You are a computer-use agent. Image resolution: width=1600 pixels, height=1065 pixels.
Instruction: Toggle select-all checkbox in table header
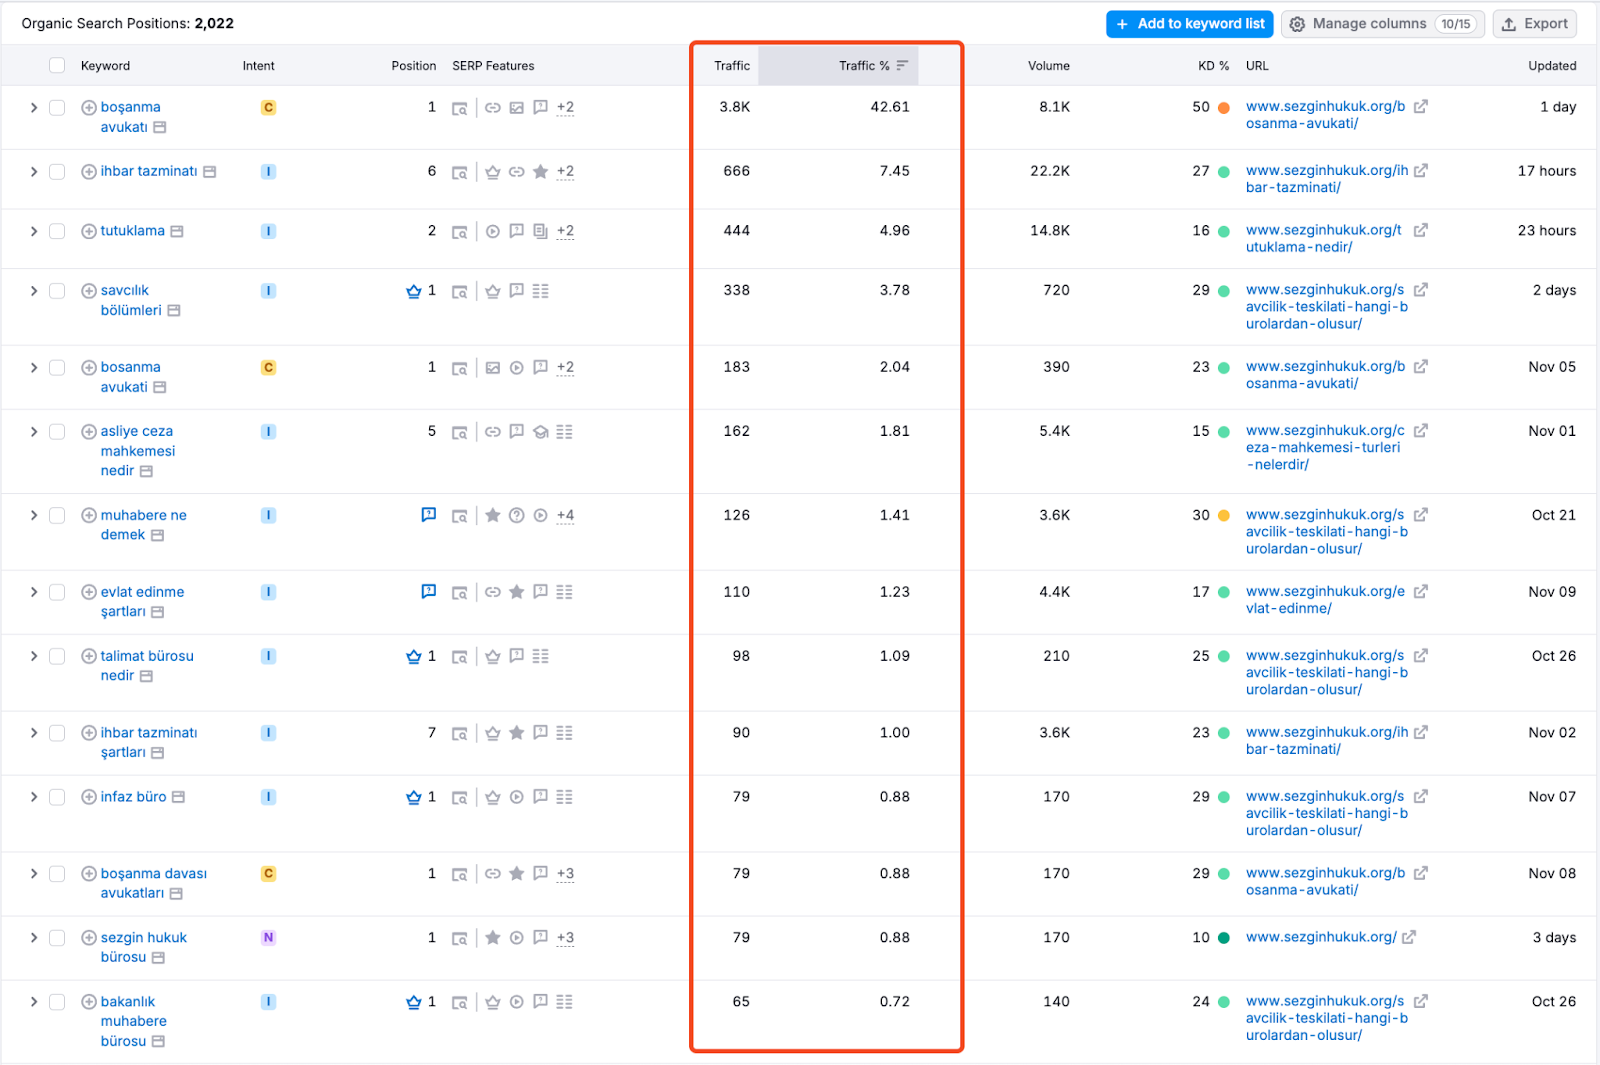click(57, 65)
